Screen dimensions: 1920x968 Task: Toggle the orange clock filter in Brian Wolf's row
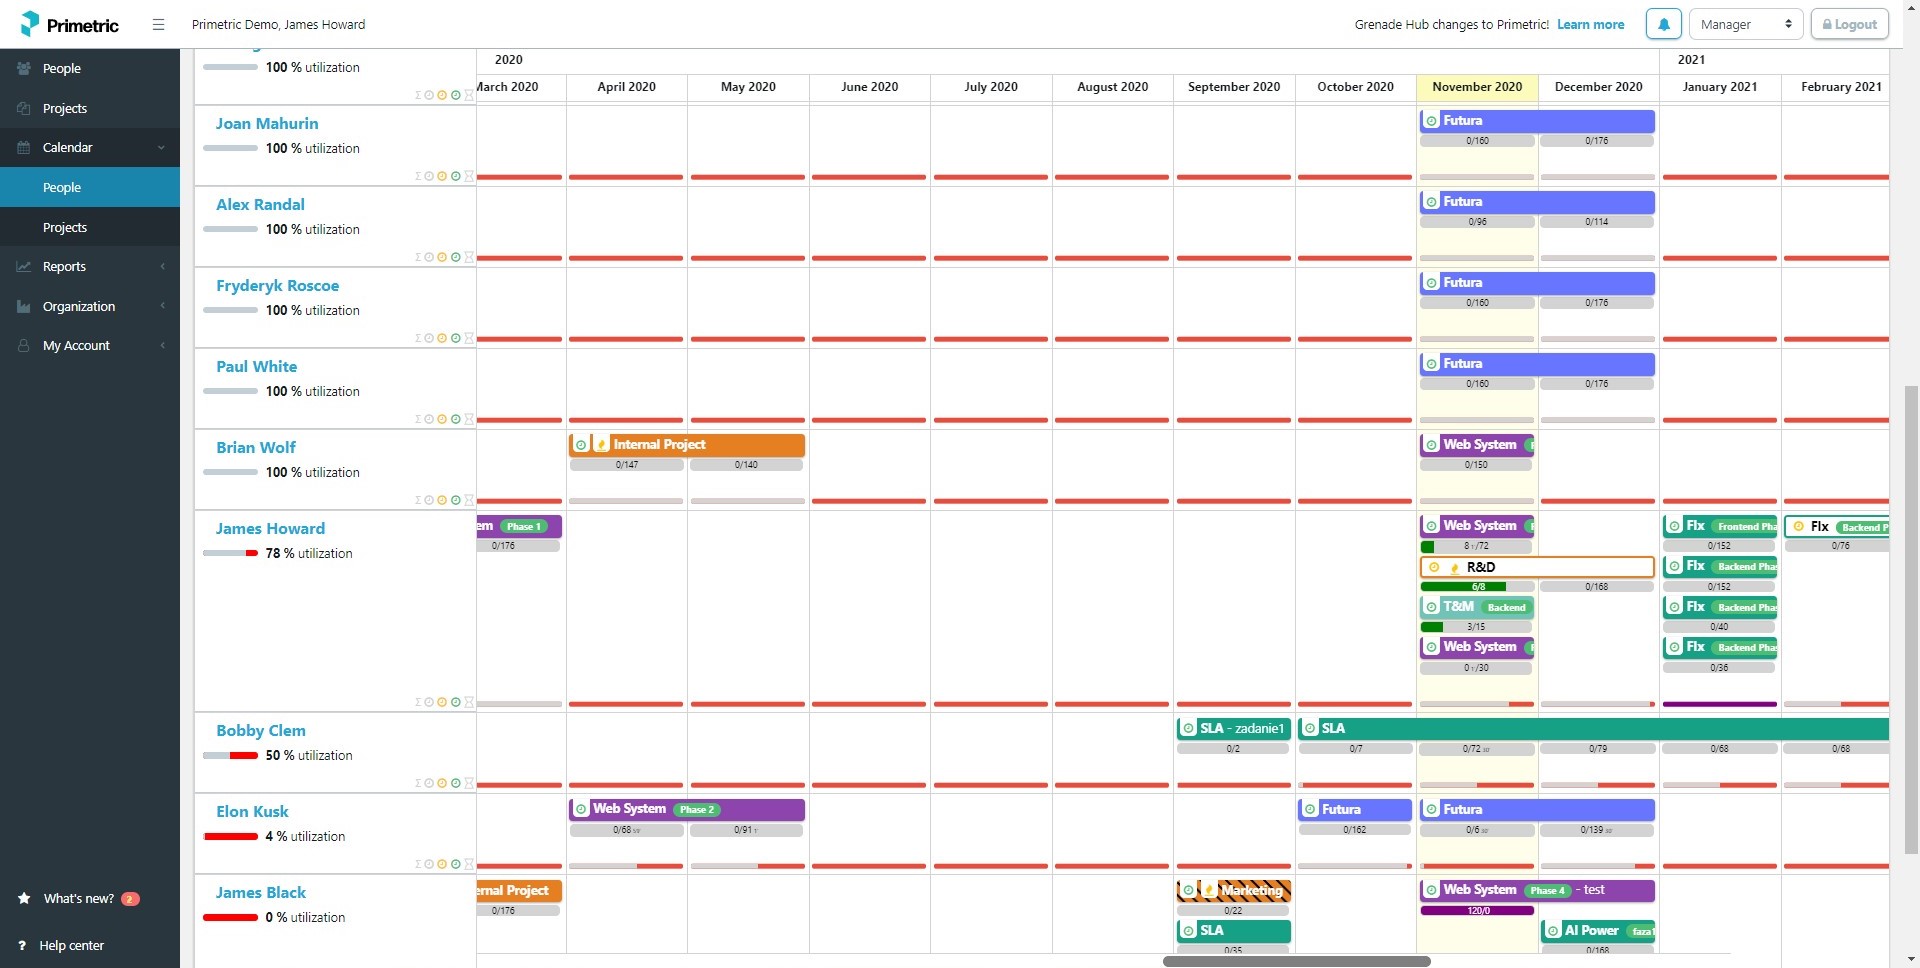coord(442,501)
